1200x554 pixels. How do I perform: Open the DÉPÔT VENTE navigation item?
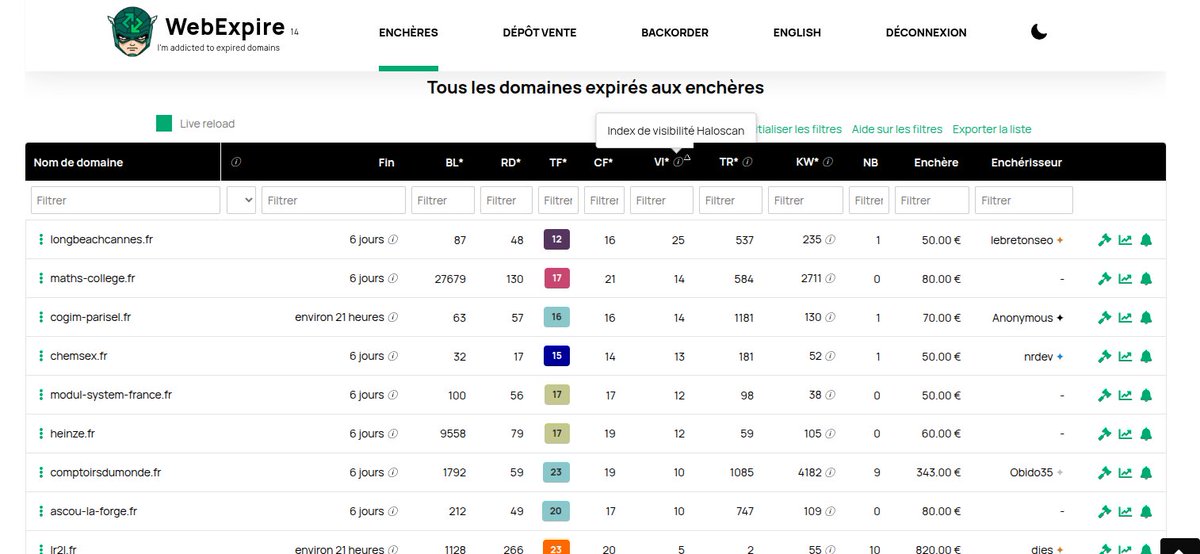(539, 32)
